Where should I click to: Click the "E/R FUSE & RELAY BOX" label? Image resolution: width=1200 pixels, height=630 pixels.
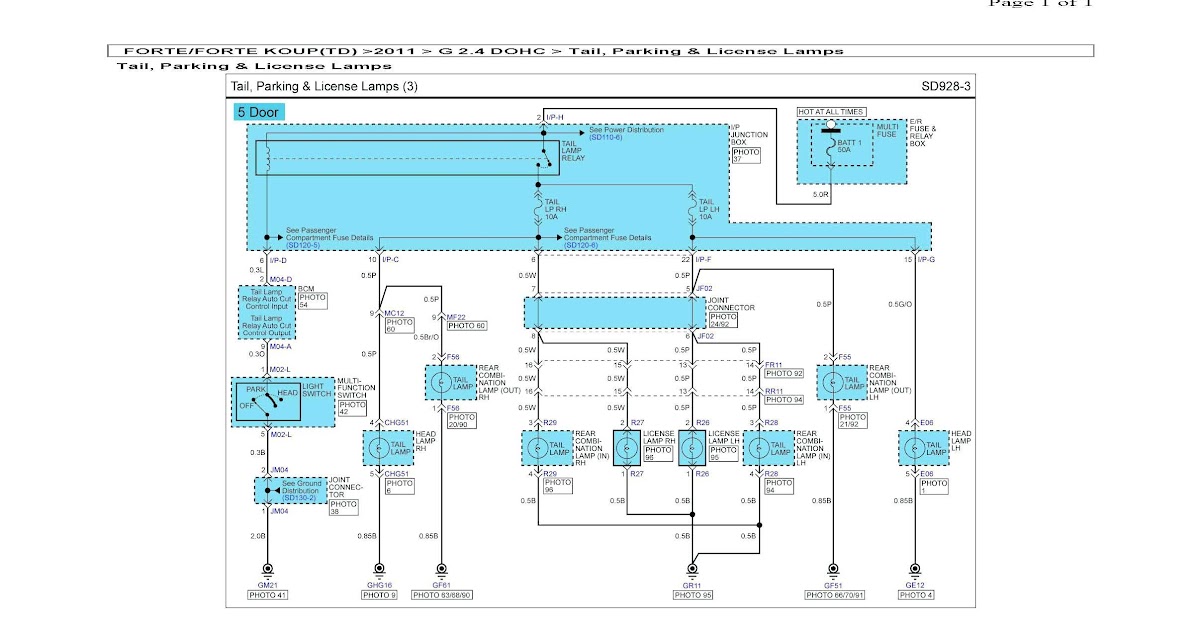(x=922, y=133)
